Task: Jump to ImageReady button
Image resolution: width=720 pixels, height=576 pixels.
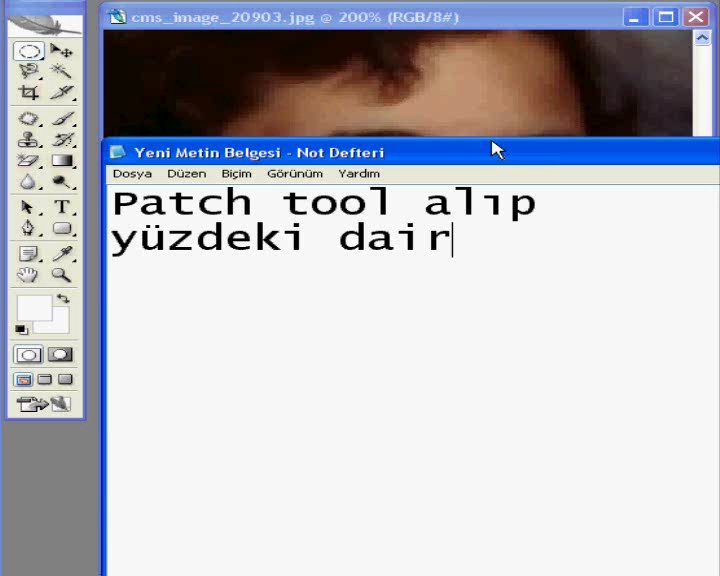Action: [x=44, y=404]
